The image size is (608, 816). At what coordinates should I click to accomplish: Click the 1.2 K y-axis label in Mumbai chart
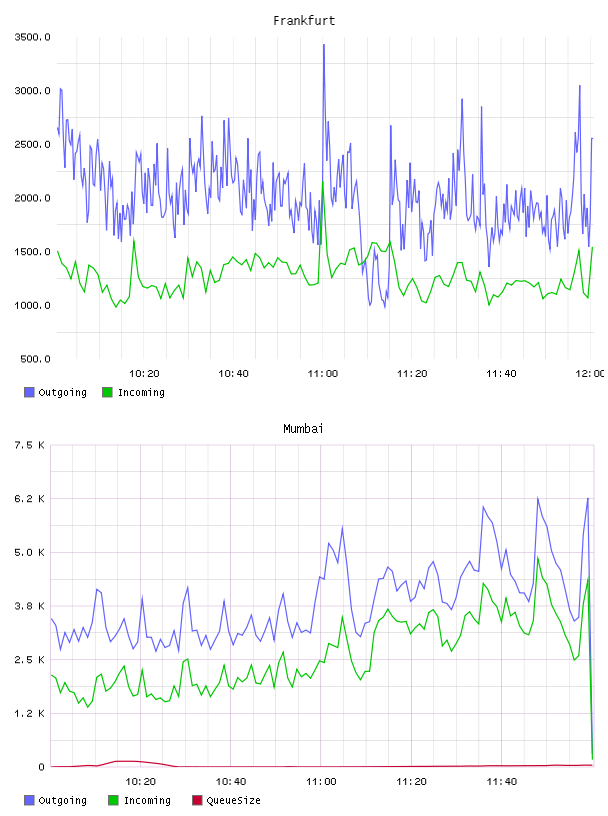click(x=30, y=713)
